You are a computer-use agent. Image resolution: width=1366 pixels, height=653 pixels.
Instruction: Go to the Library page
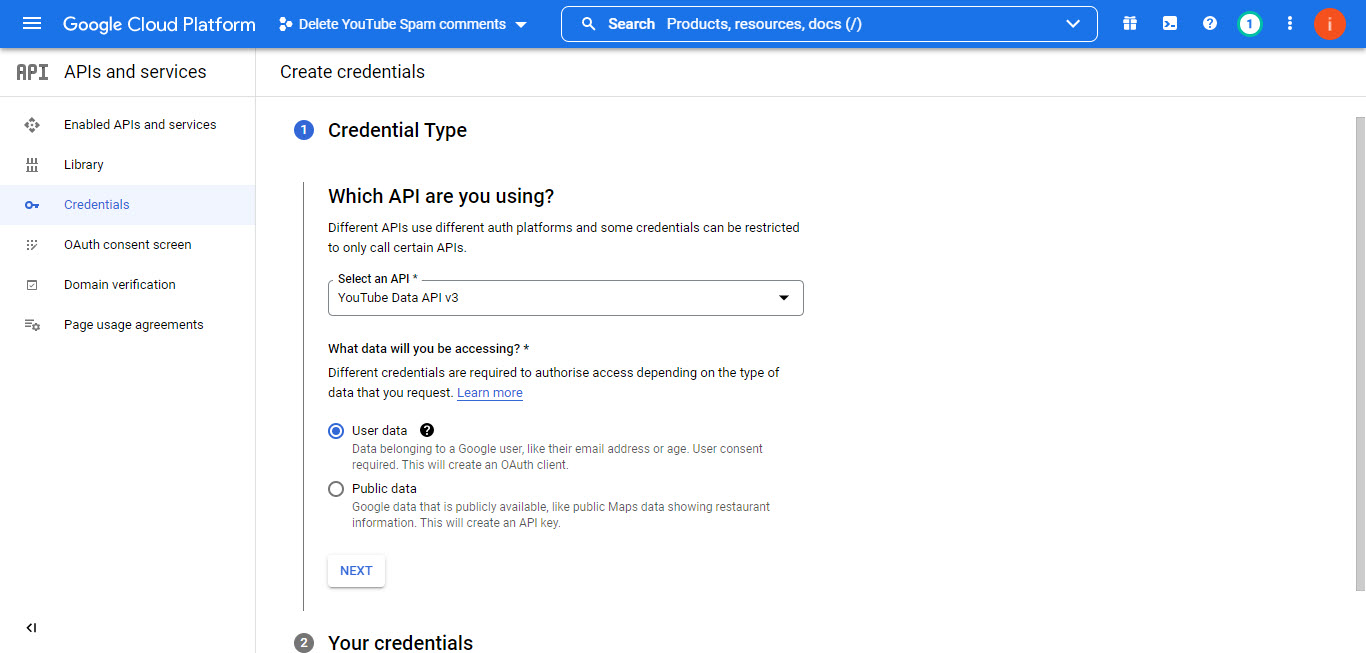coord(127,165)
